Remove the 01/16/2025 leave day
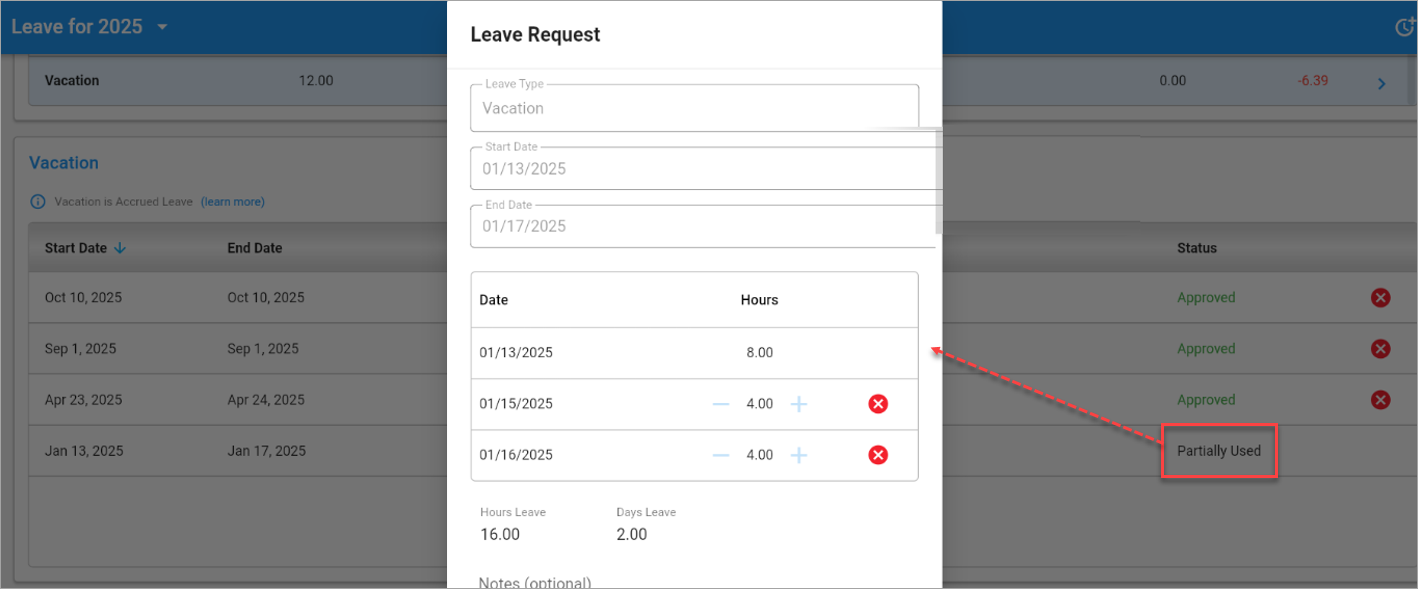Screen dimensions: 1418x589 [x=878, y=455]
